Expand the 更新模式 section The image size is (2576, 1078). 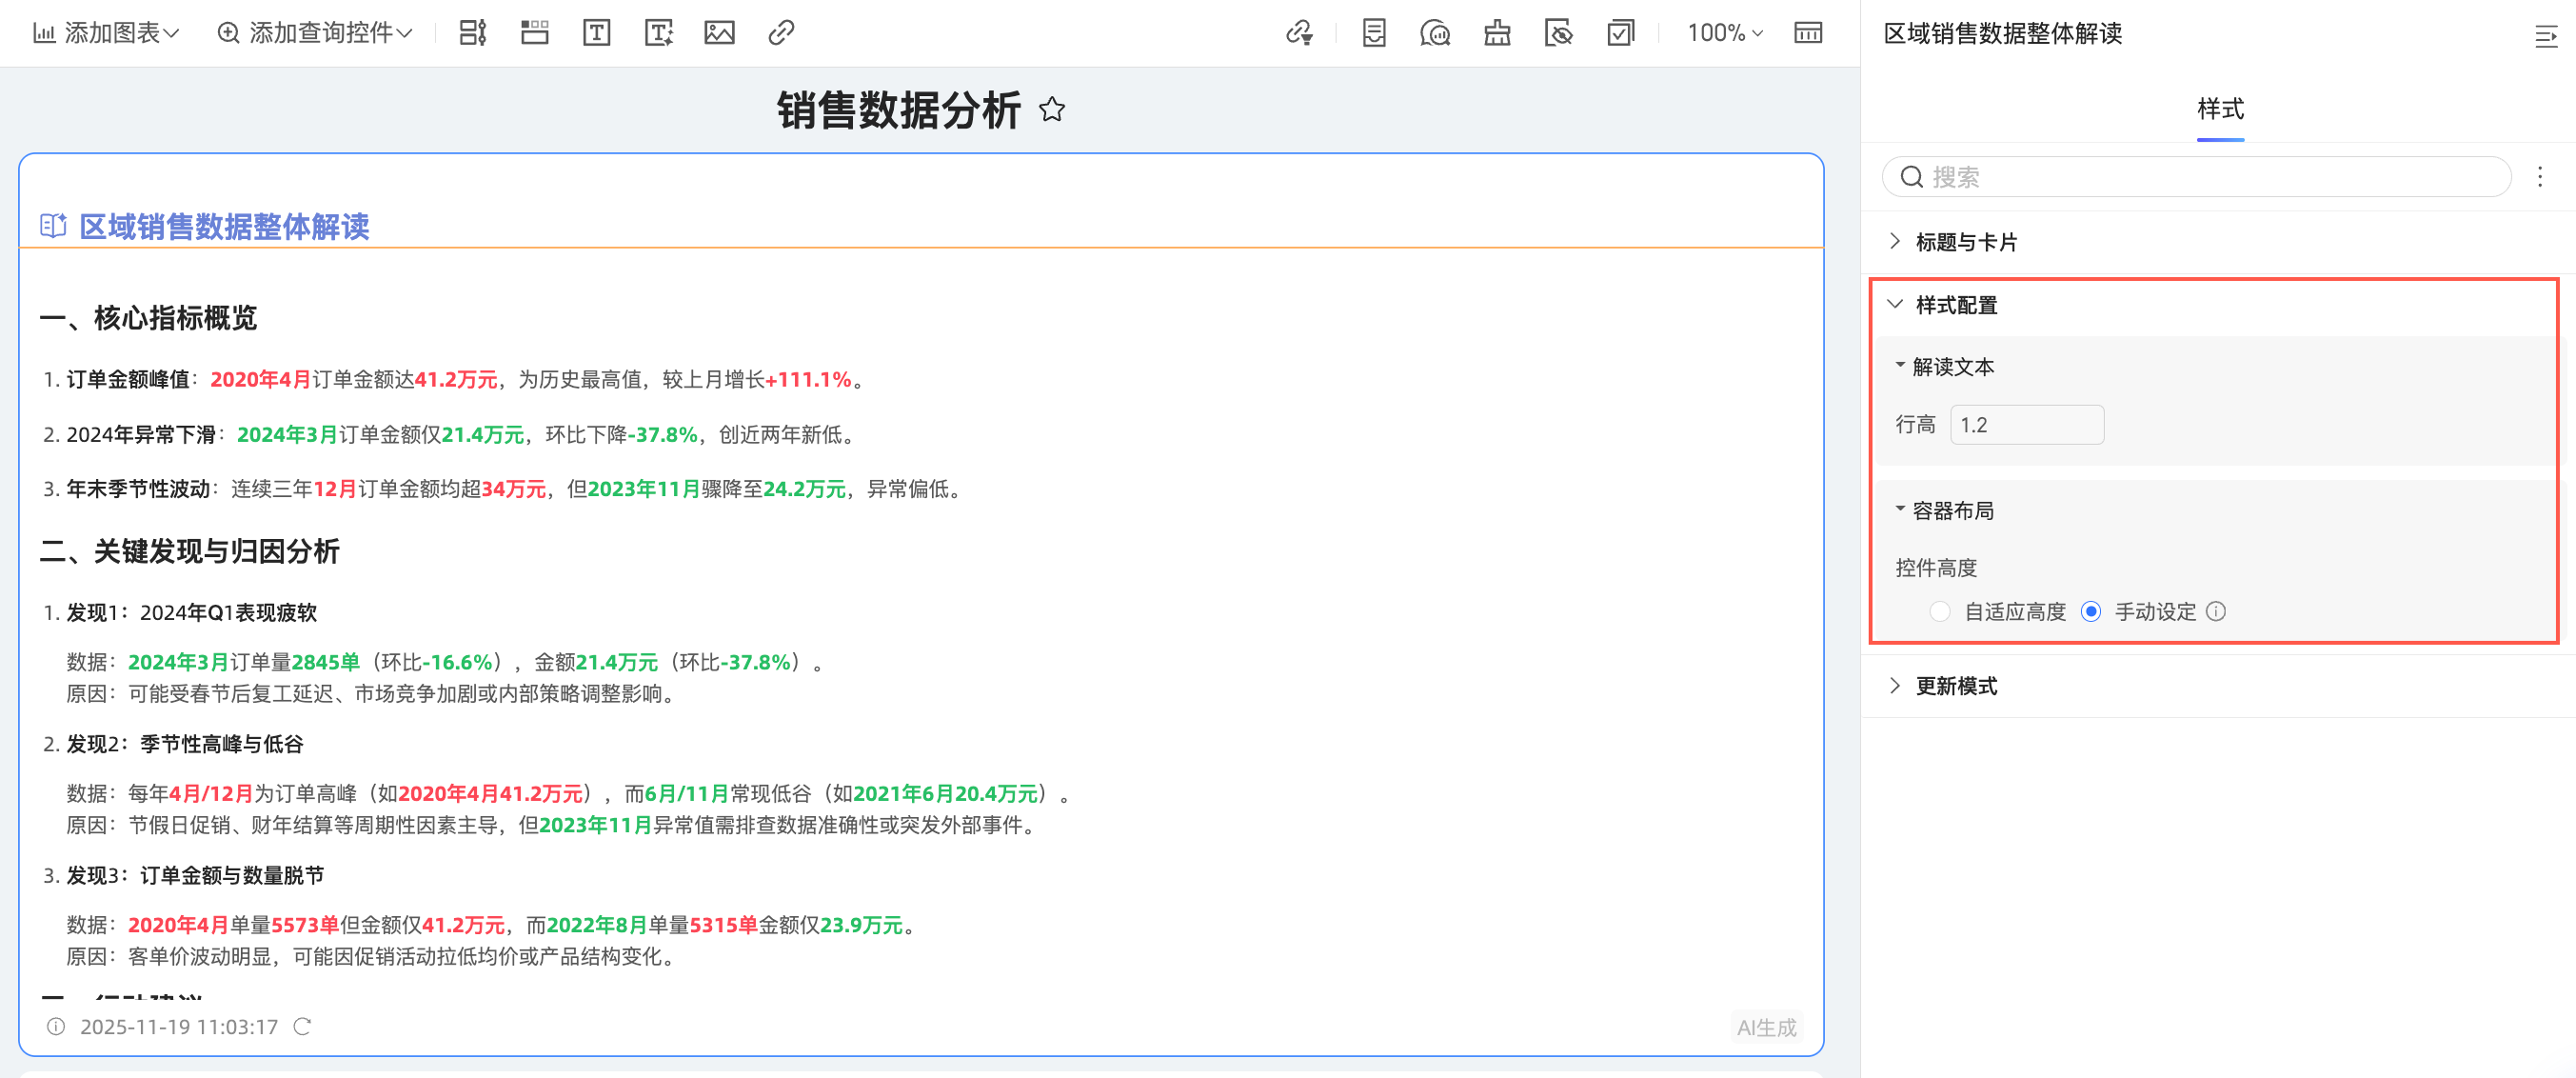coord(1954,686)
